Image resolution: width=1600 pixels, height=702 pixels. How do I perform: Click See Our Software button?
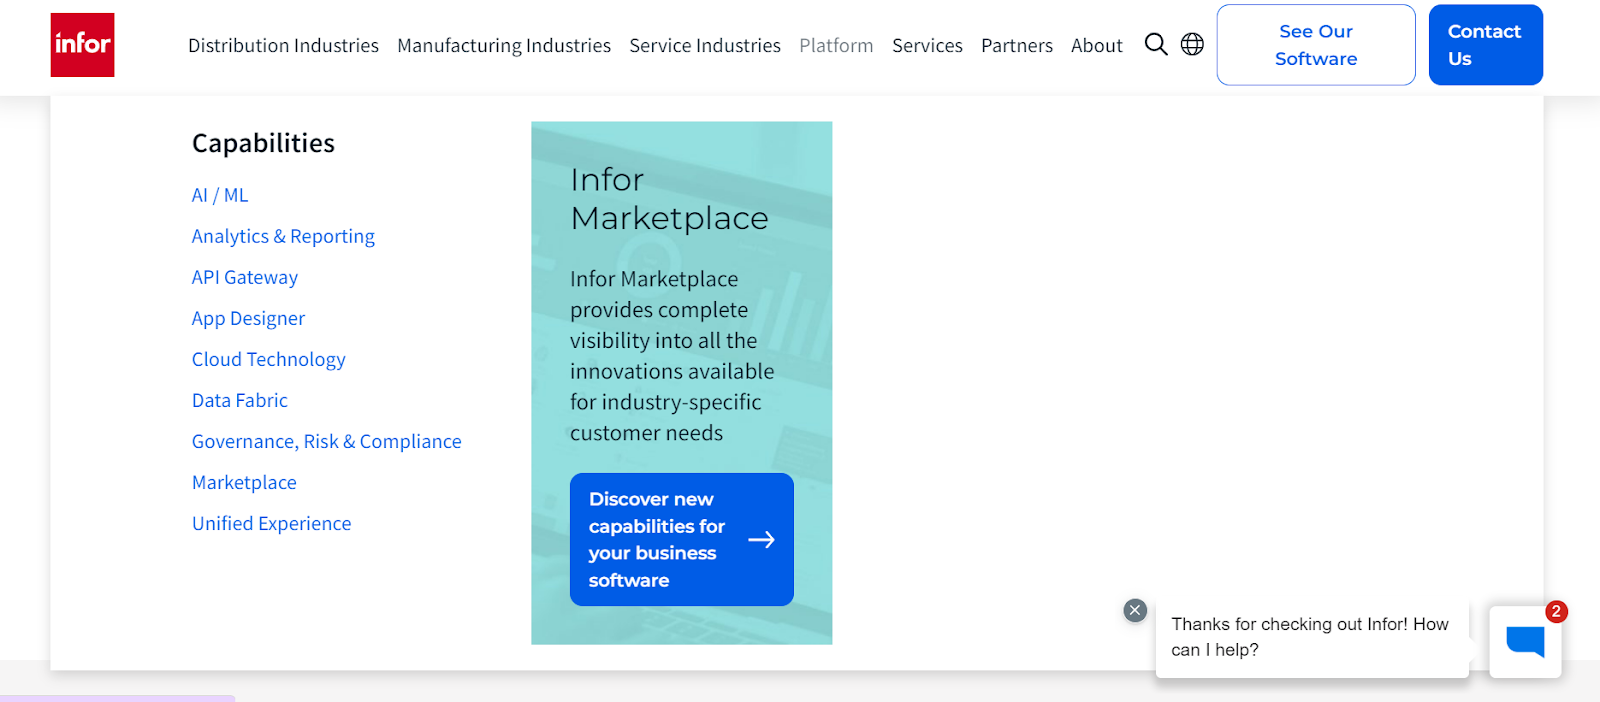(1316, 45)
